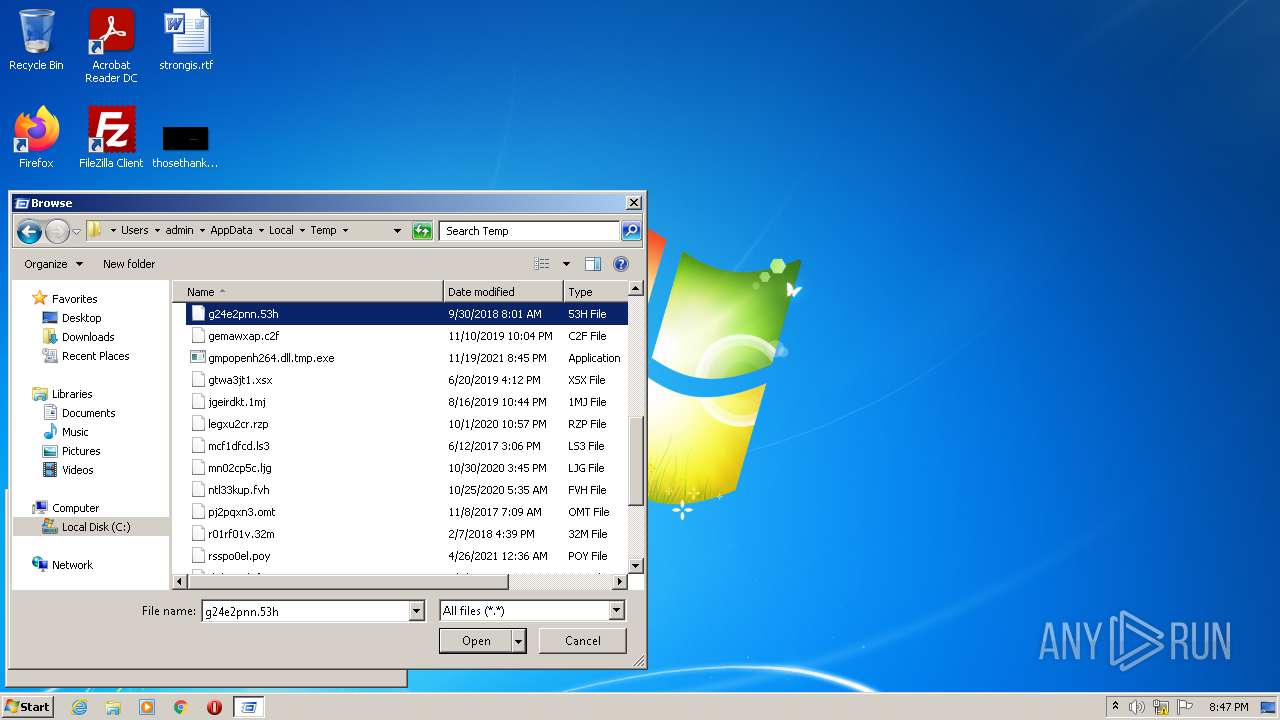Click the Search Temp input field
Screen dimensions: 1280x720
[529, 231]
